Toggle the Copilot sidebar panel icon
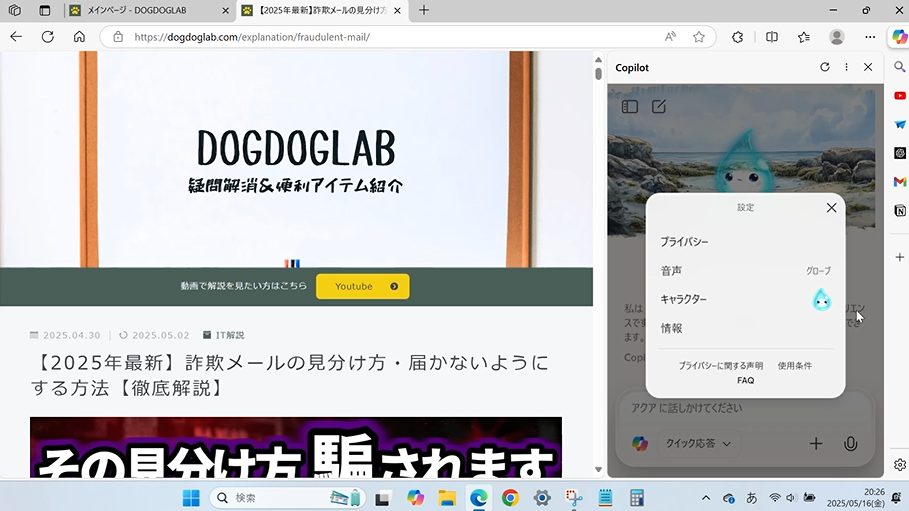 [630, 106]
